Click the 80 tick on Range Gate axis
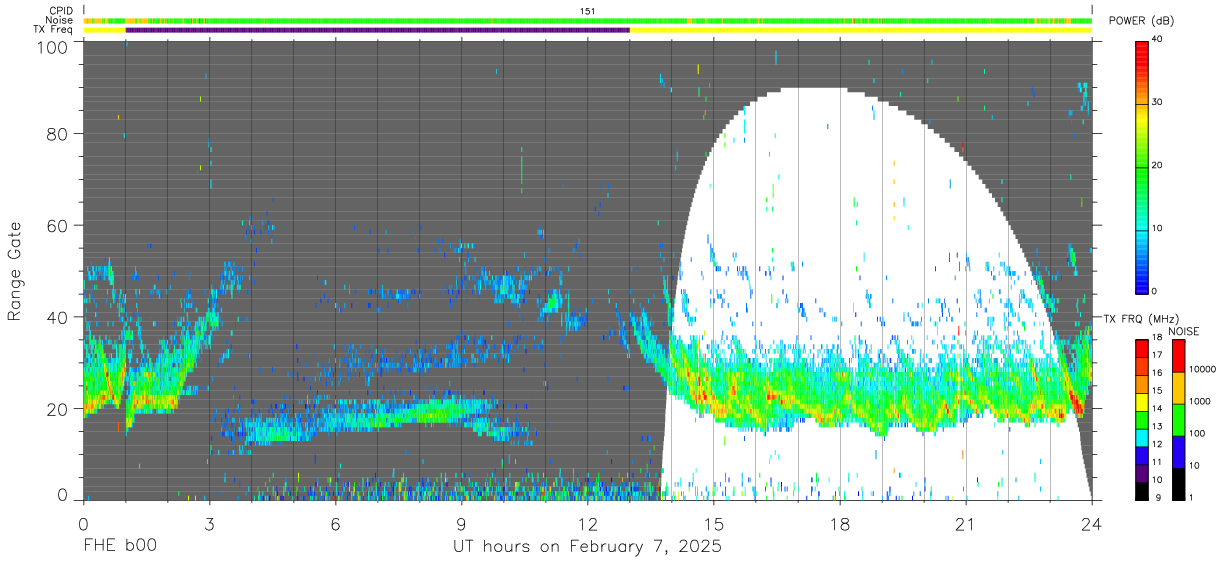This screenshot has width=1228, height=567. coord(57,134)
